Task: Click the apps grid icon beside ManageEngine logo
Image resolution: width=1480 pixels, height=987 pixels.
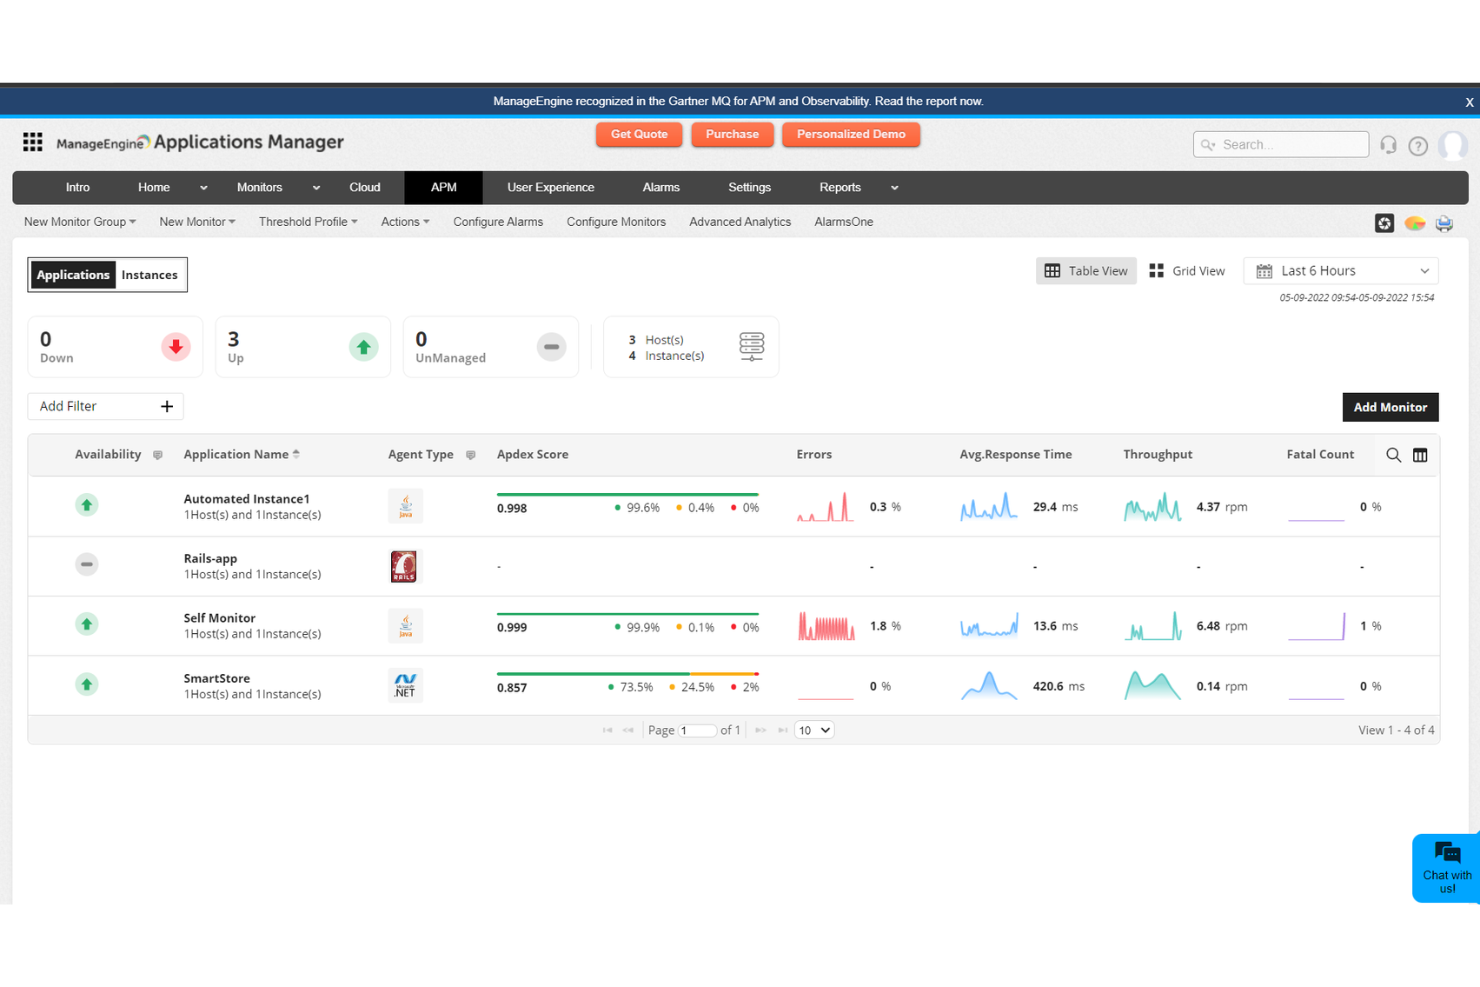Action: click(x=32, y=142)
